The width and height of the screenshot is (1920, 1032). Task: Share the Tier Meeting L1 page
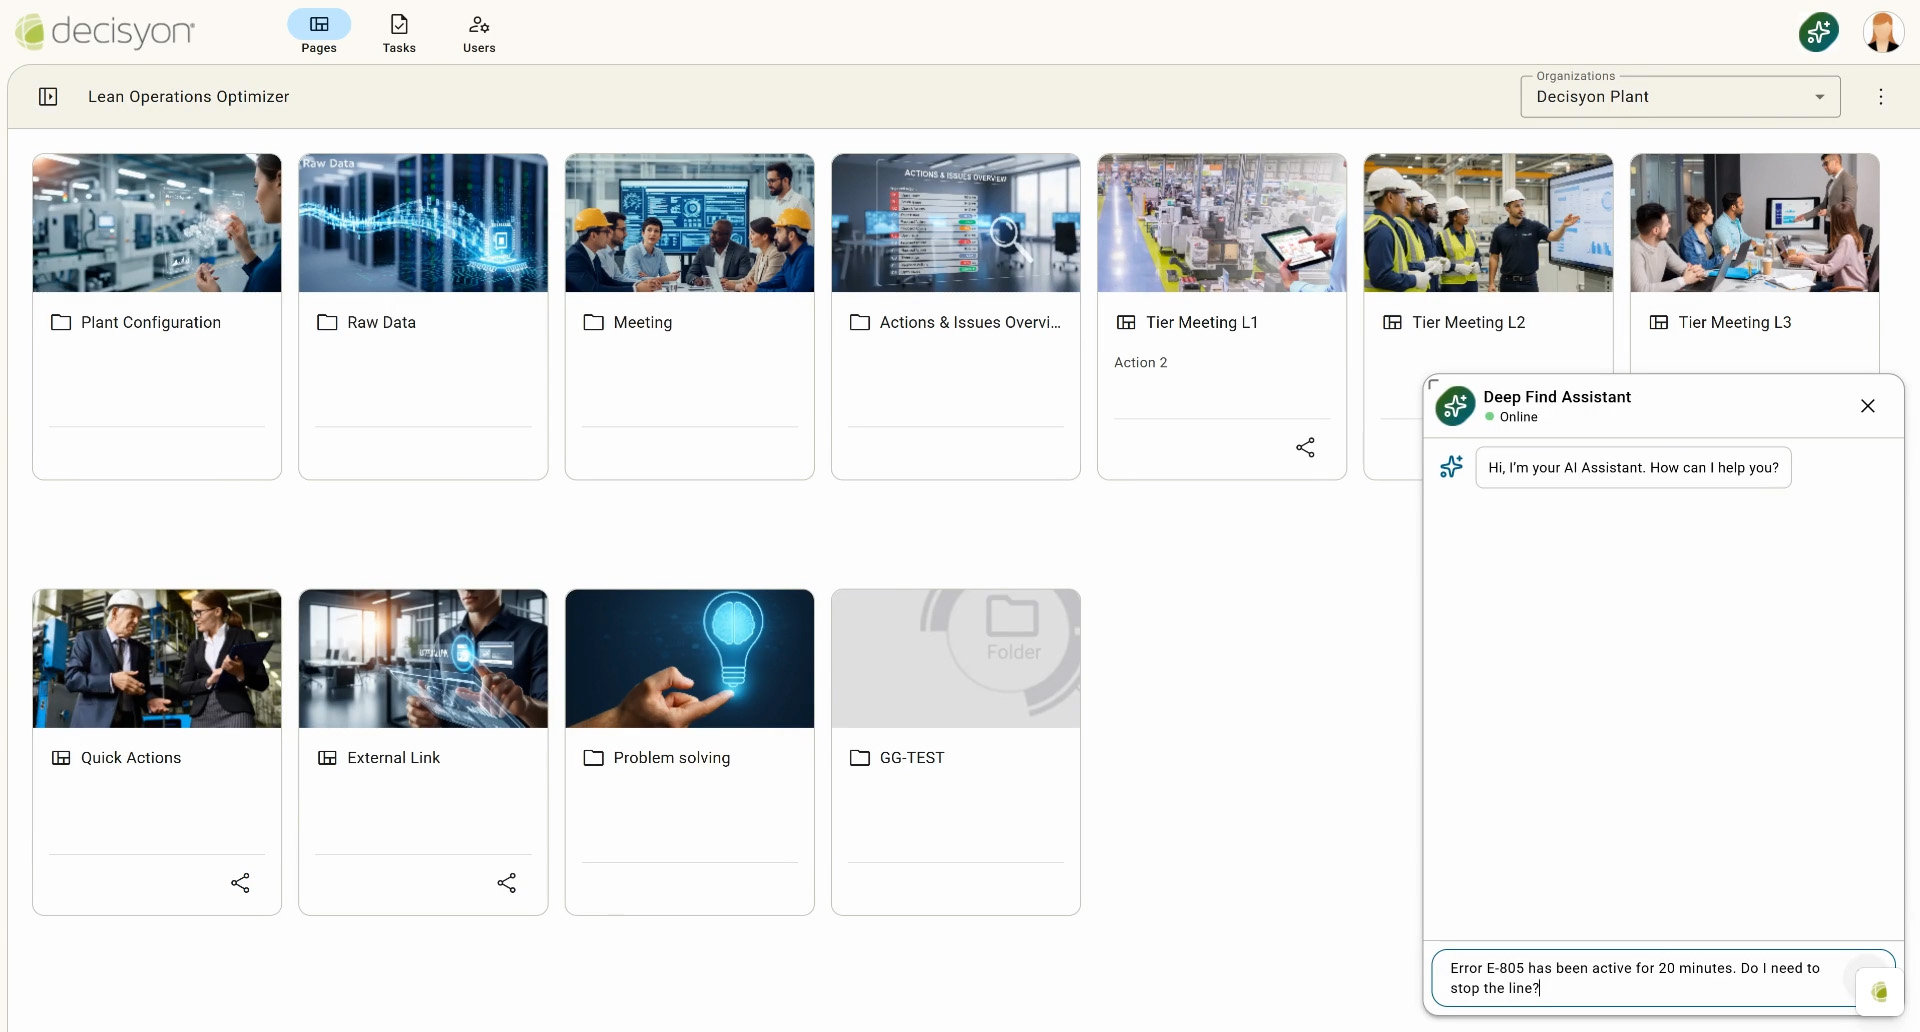pos(1306,448)
